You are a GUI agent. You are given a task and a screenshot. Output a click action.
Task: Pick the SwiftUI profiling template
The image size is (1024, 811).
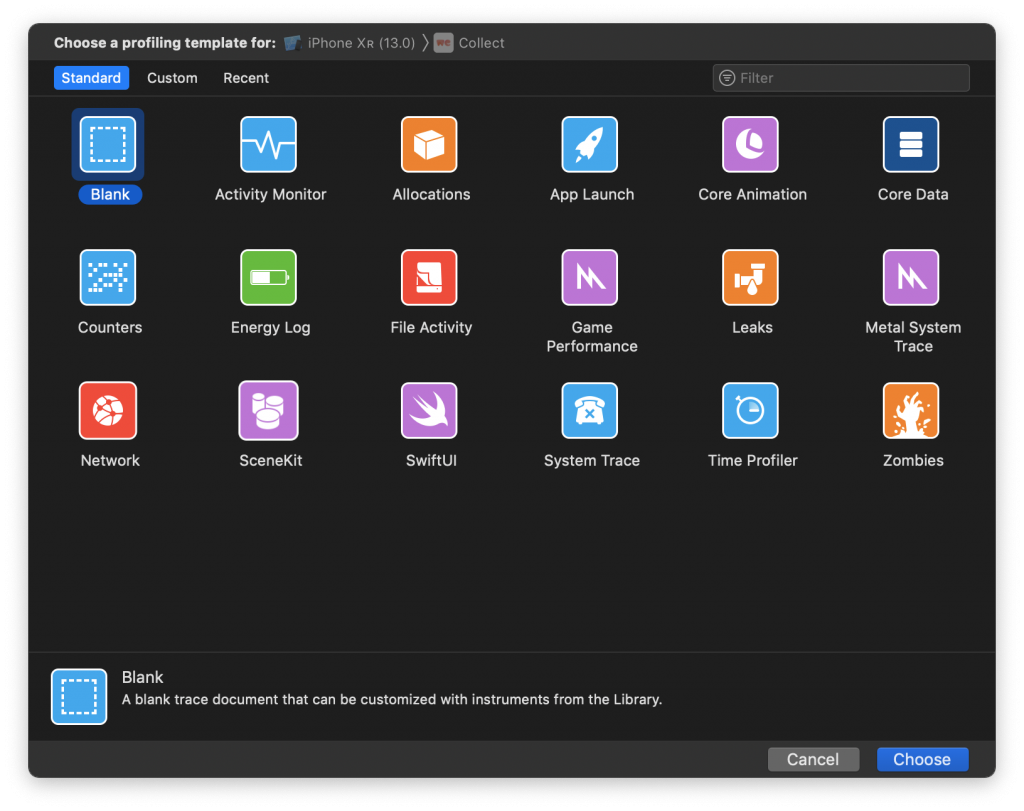[x=430, y=410]
